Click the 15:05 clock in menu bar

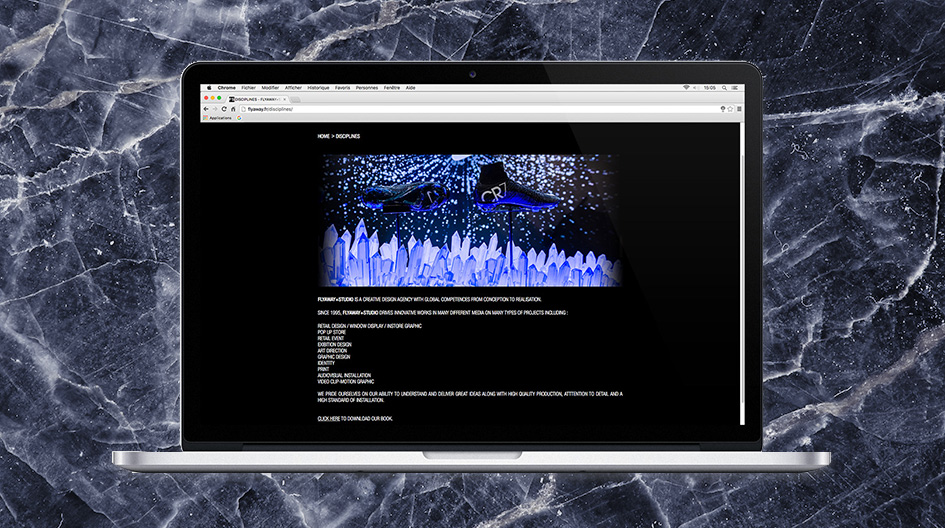click(710, 88)
